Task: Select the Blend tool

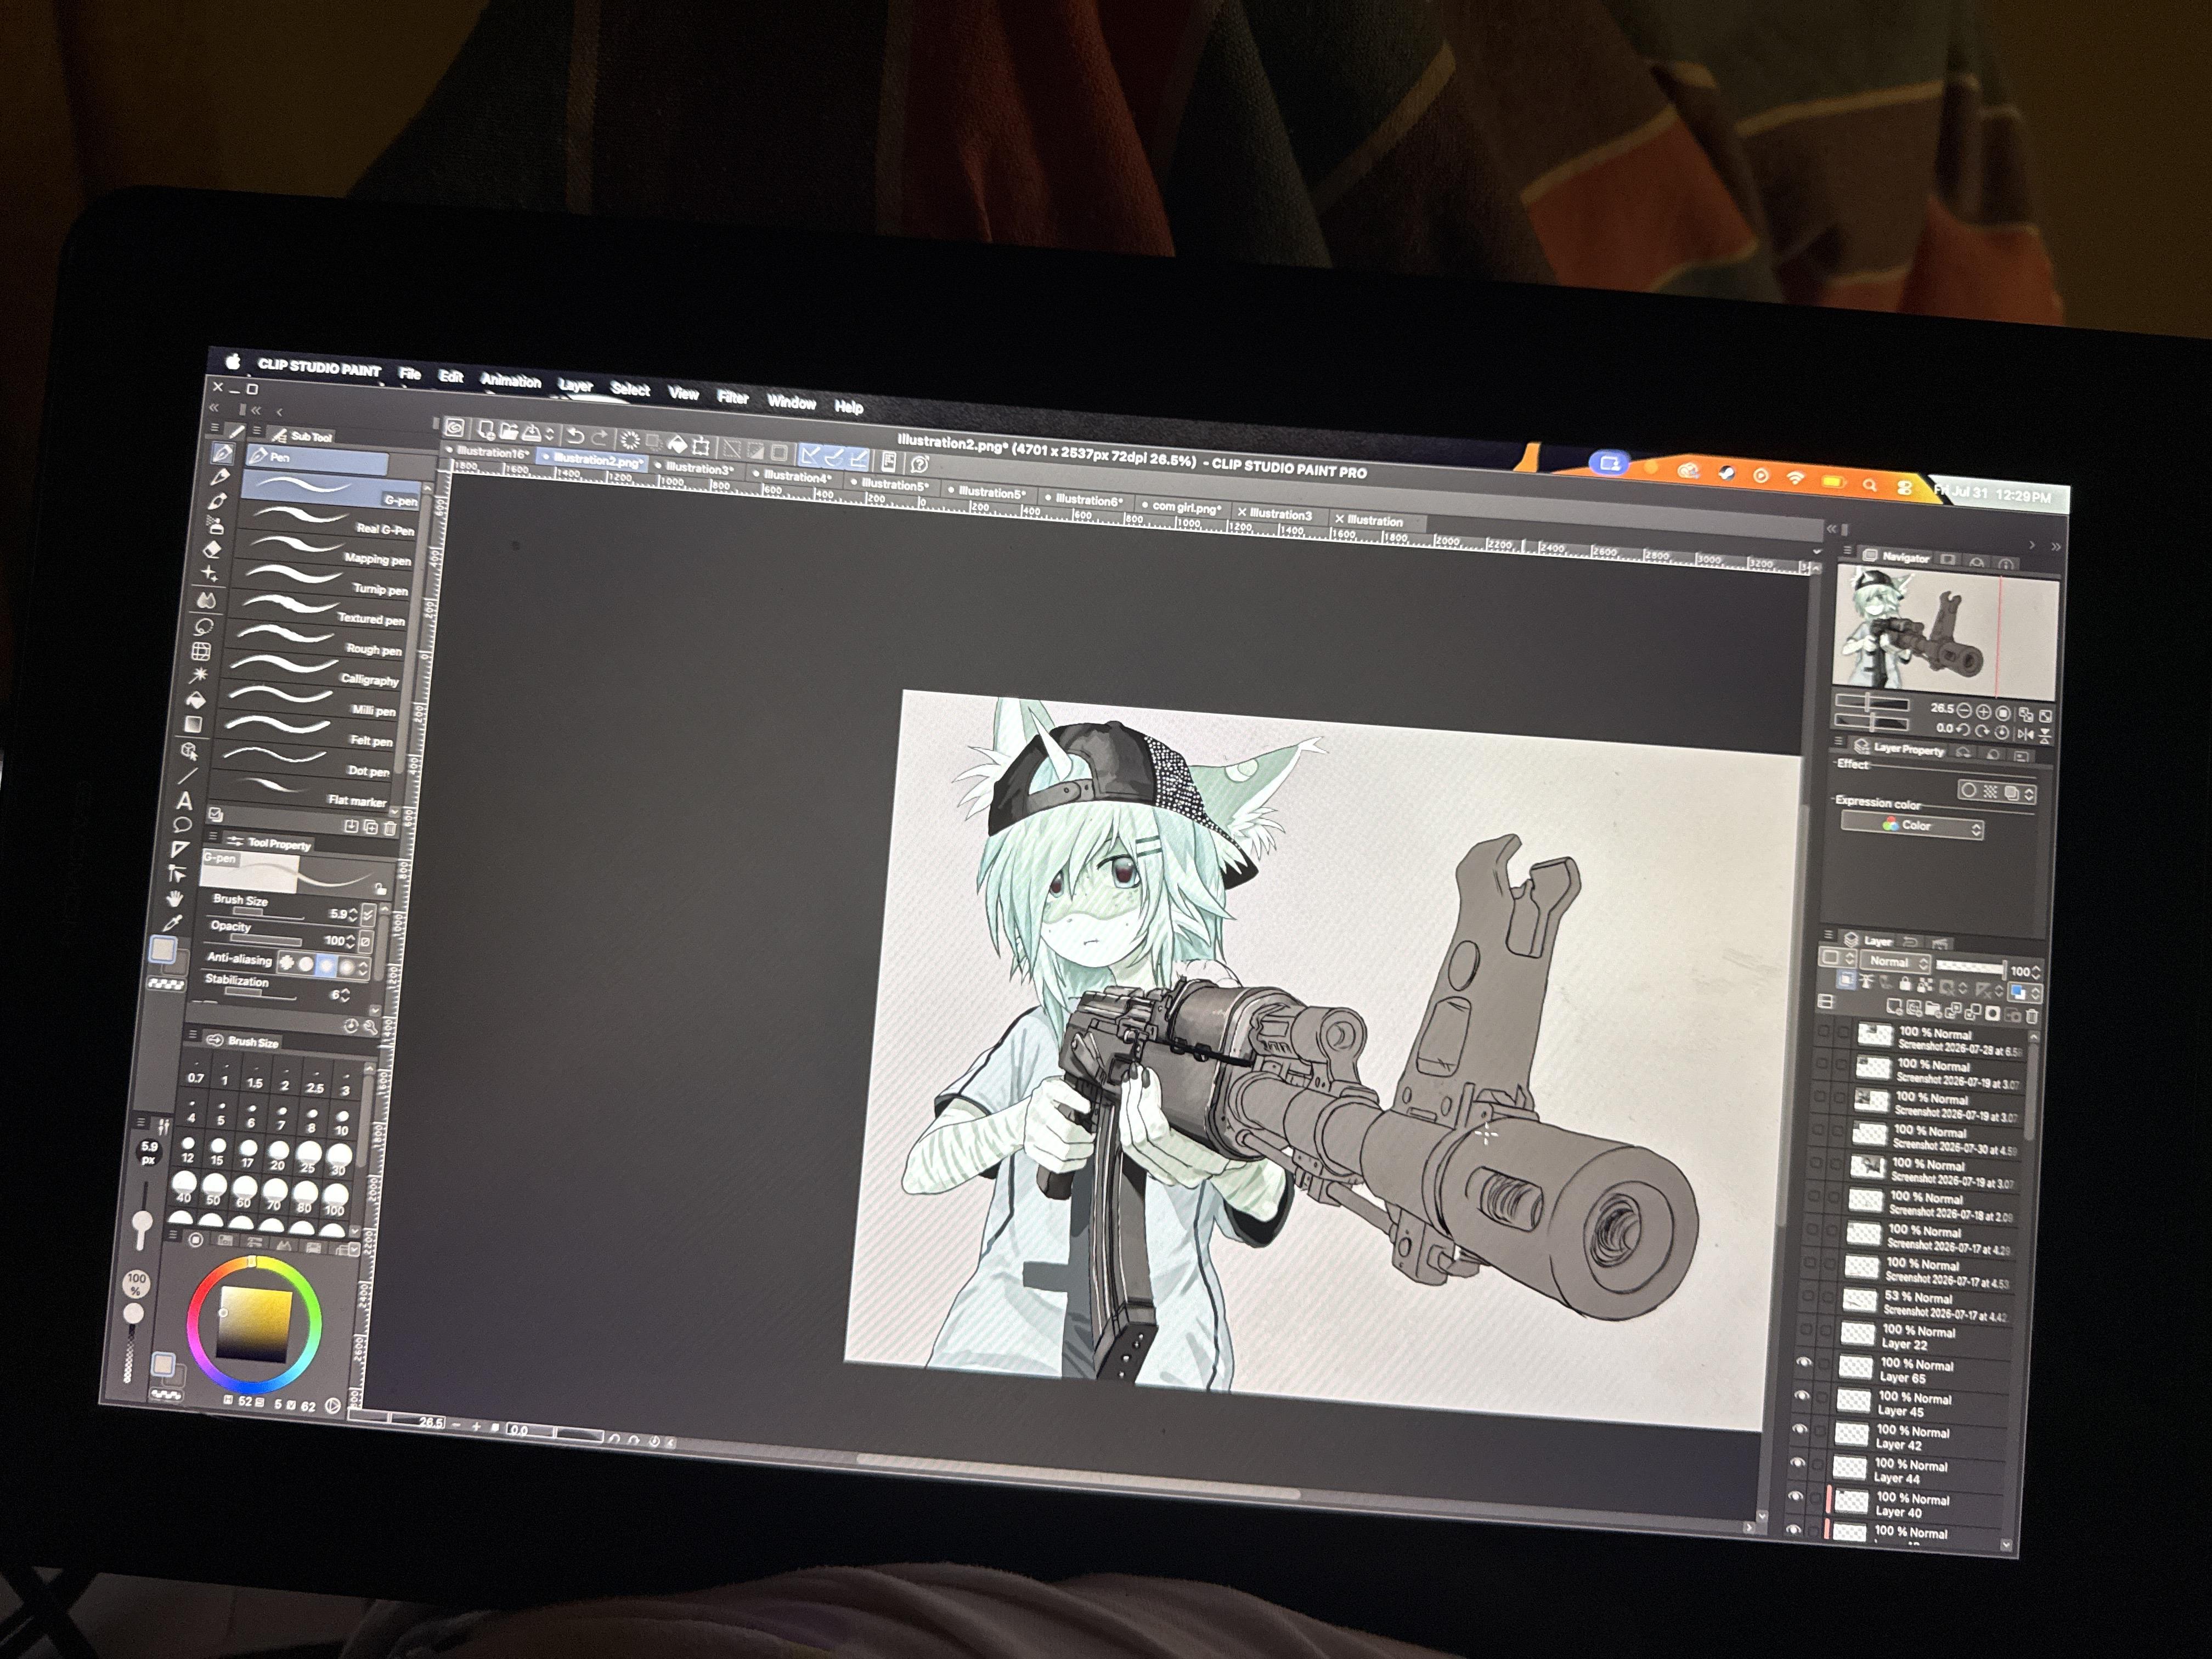Action: tap(207, 600)
